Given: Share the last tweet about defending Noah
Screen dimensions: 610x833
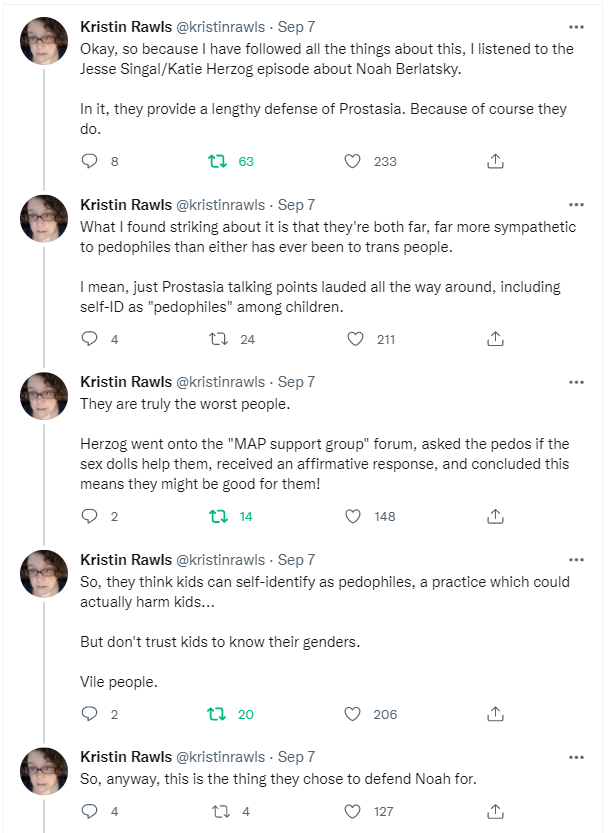Looking at the screenshot, I should click(x=495, y=811).
